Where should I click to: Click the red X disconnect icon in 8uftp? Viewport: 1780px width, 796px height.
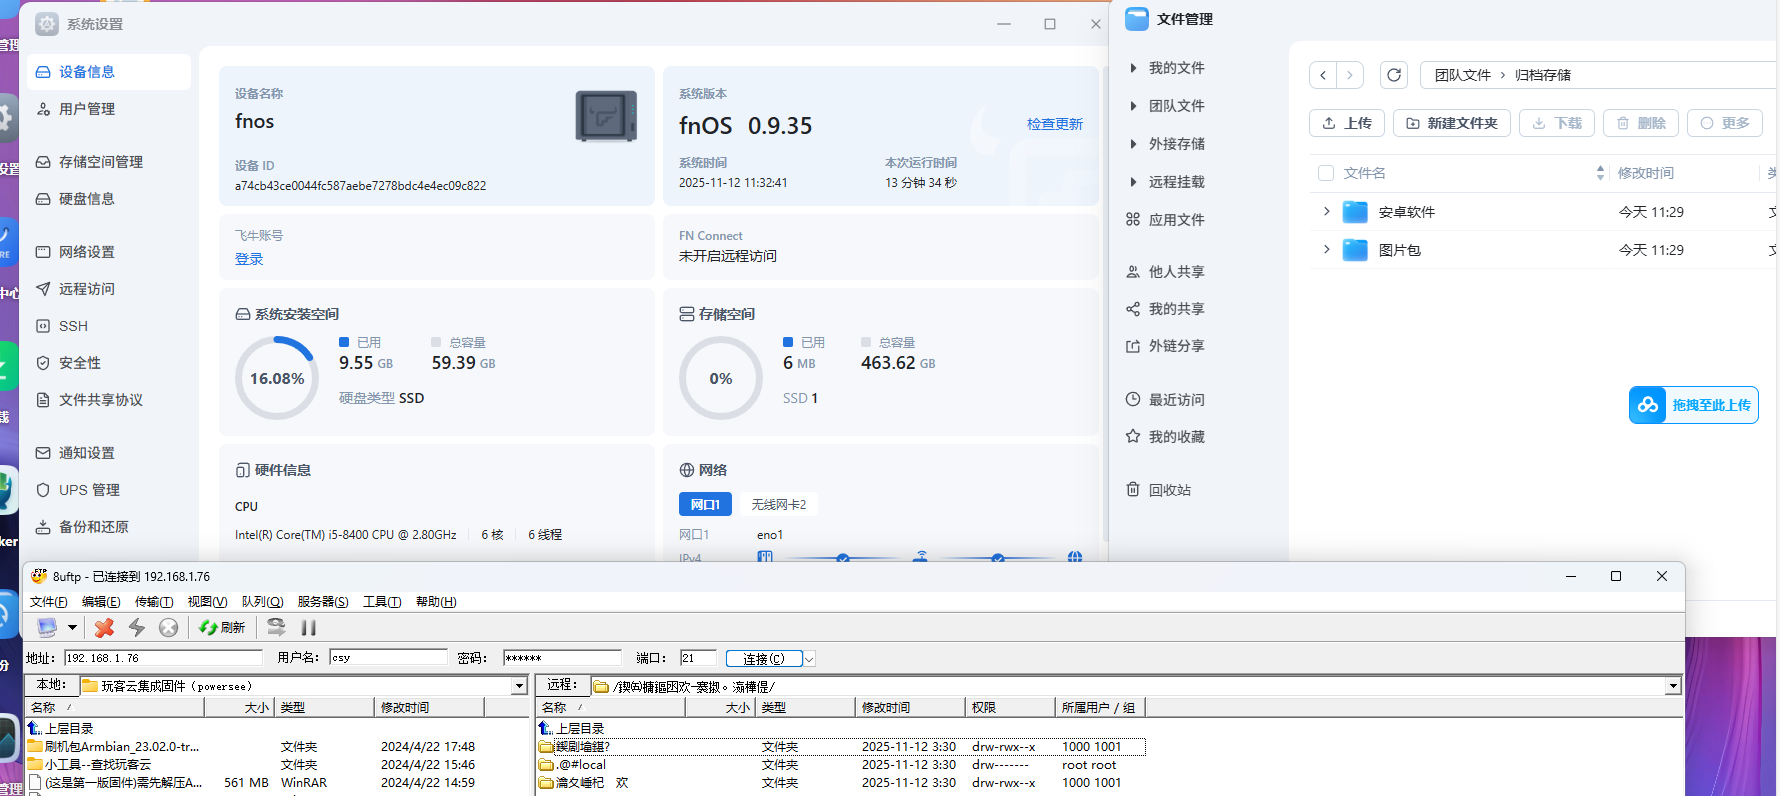[x=104, y=627]
